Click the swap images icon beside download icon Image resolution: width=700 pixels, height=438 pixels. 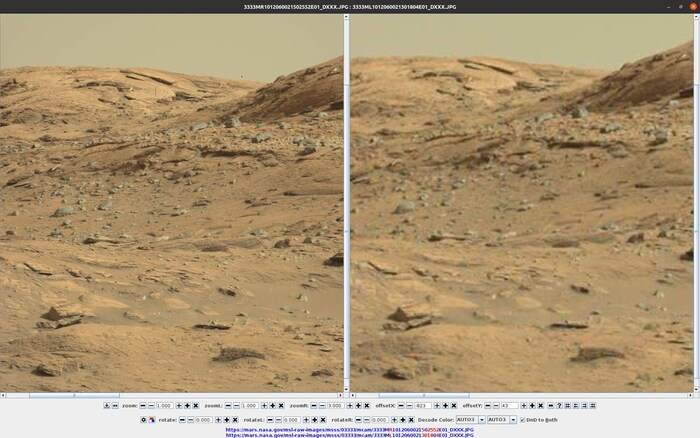pyautogui.click(x=115, y=406)
